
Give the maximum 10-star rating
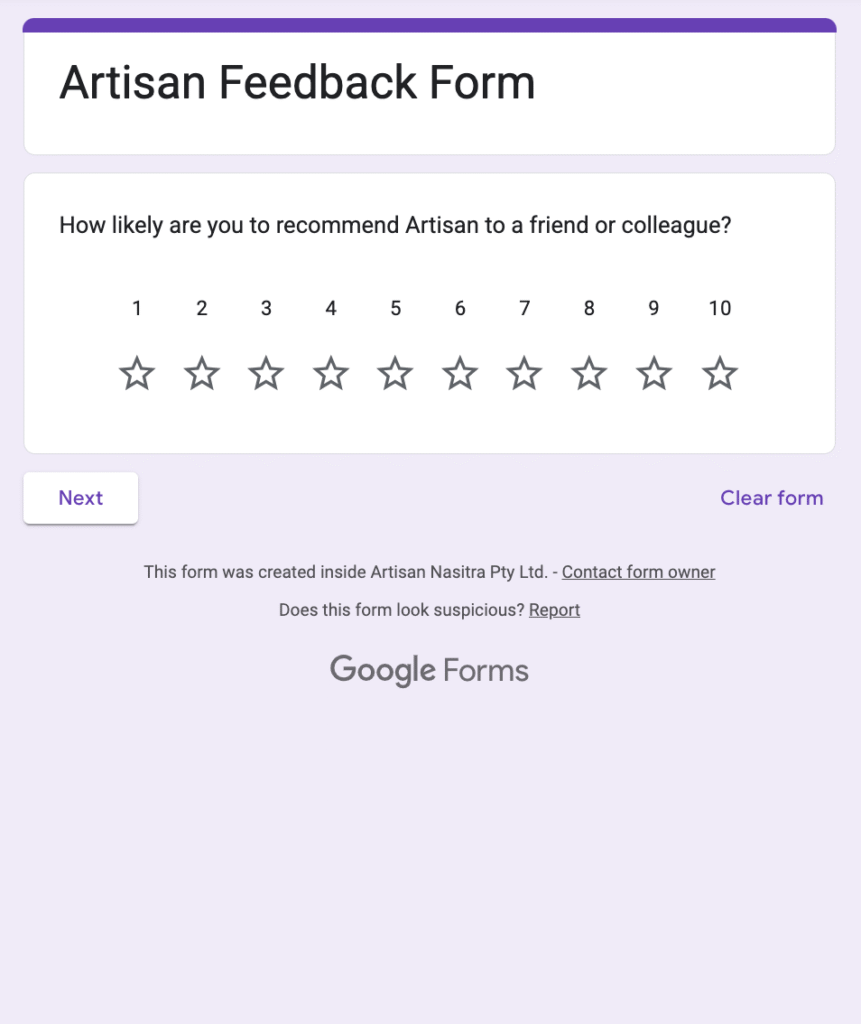(x=720, y=374)
